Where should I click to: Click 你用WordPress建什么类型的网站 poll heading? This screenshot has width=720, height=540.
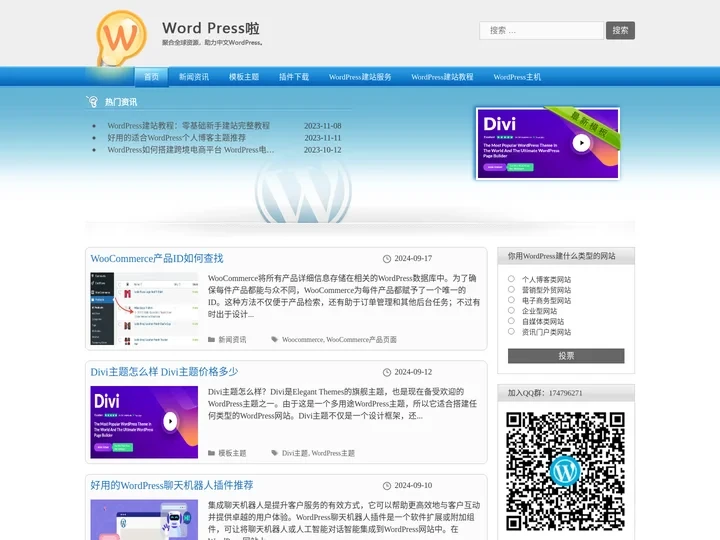(562, 256)
